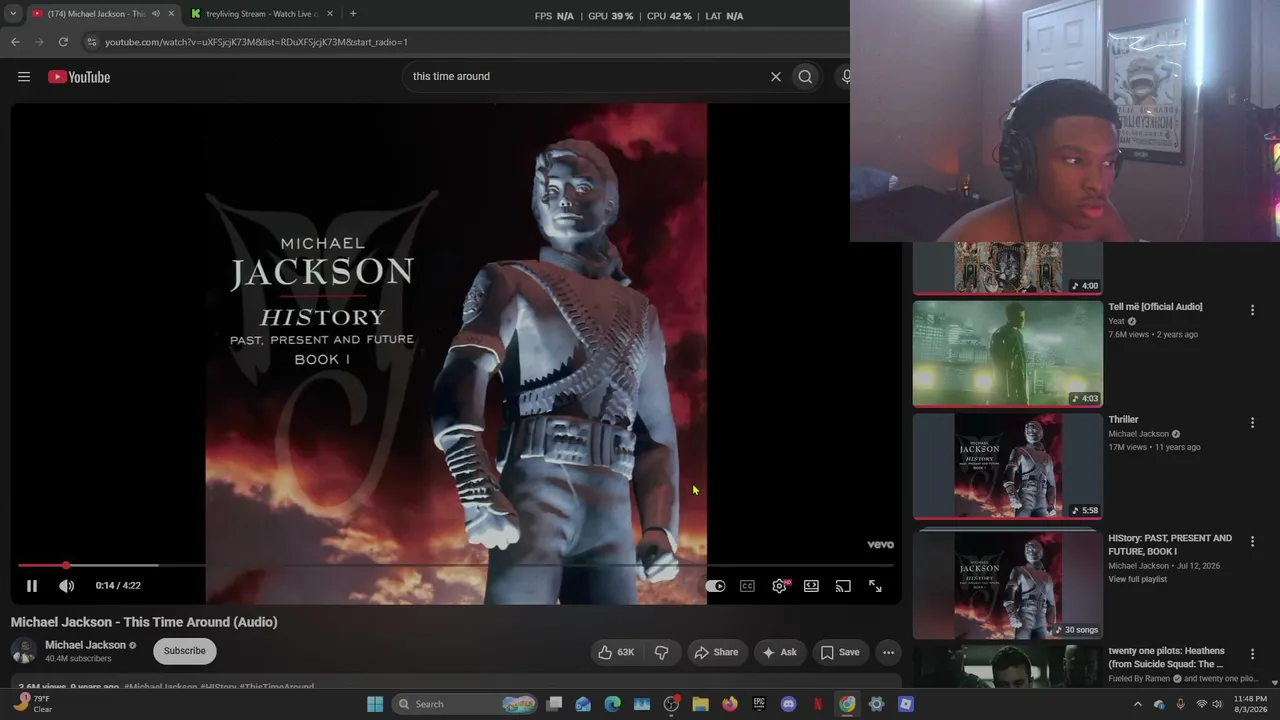Show hidden system tray icons

tap(1137, 704)
